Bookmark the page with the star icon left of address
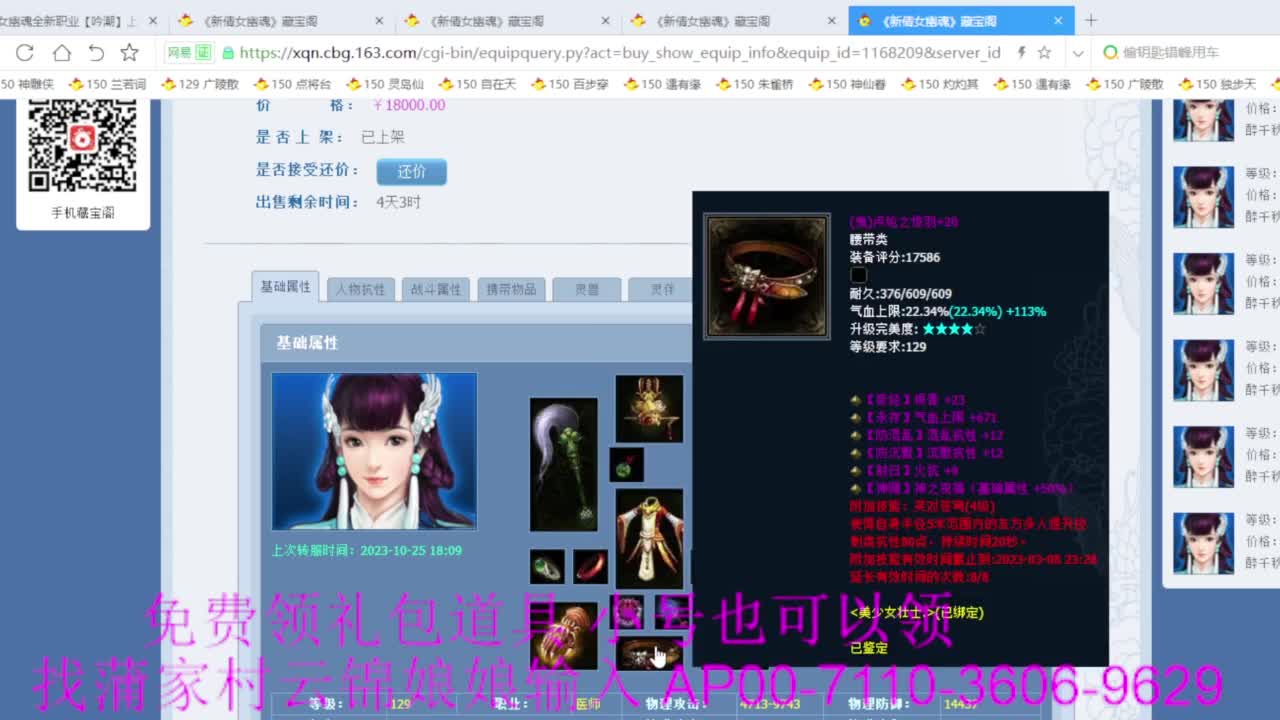The width and height of the screenshot is (1280, 720). coord(130,53)
